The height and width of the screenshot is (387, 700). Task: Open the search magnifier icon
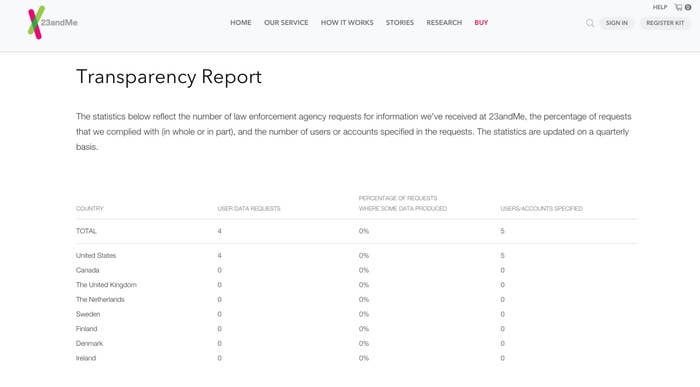tap(590, 23)
